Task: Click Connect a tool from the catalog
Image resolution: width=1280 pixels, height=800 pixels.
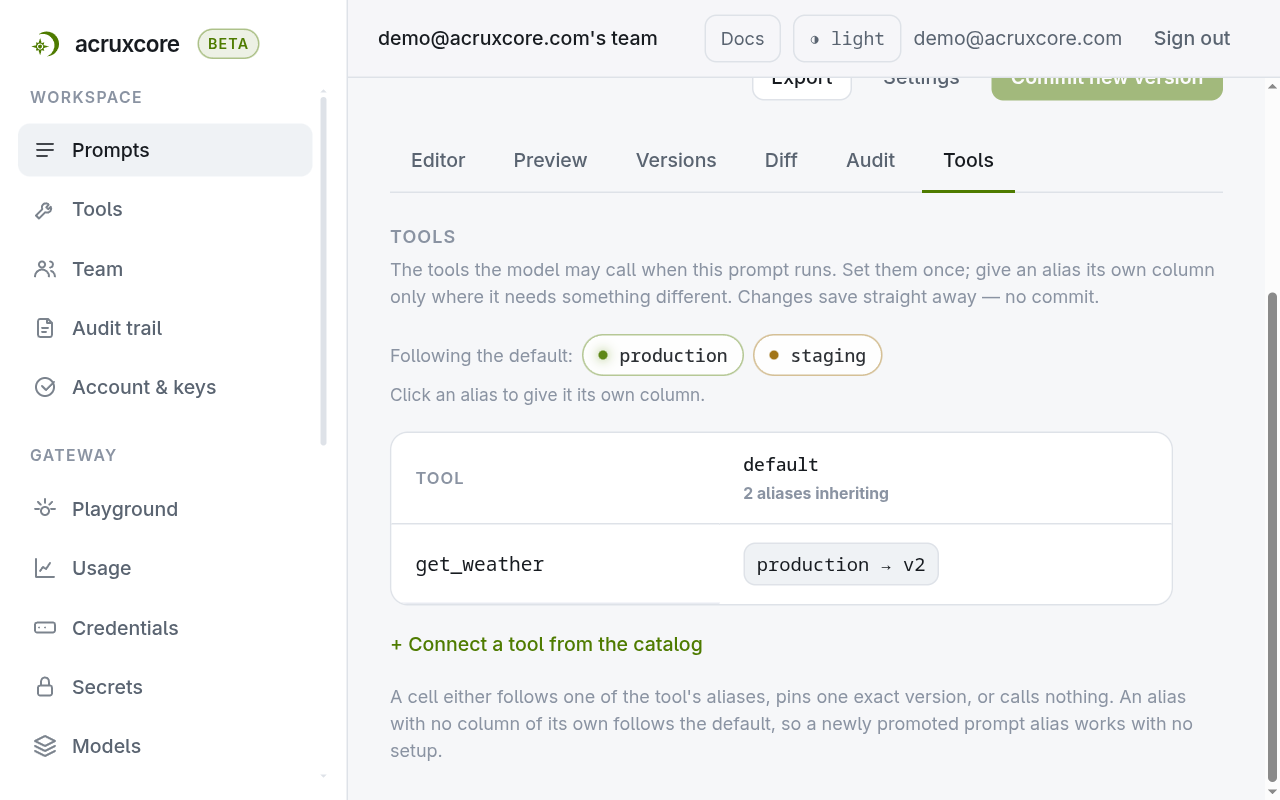Action: coord(546,644)
